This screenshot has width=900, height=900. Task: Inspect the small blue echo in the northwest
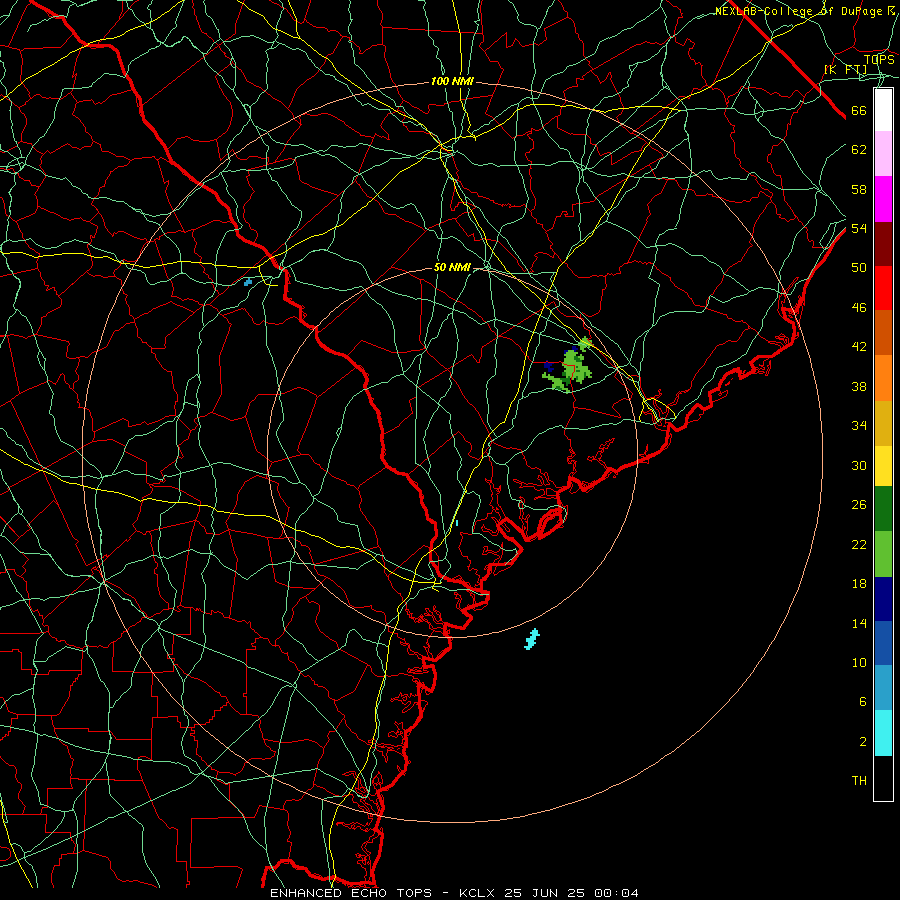pos(248,282)
